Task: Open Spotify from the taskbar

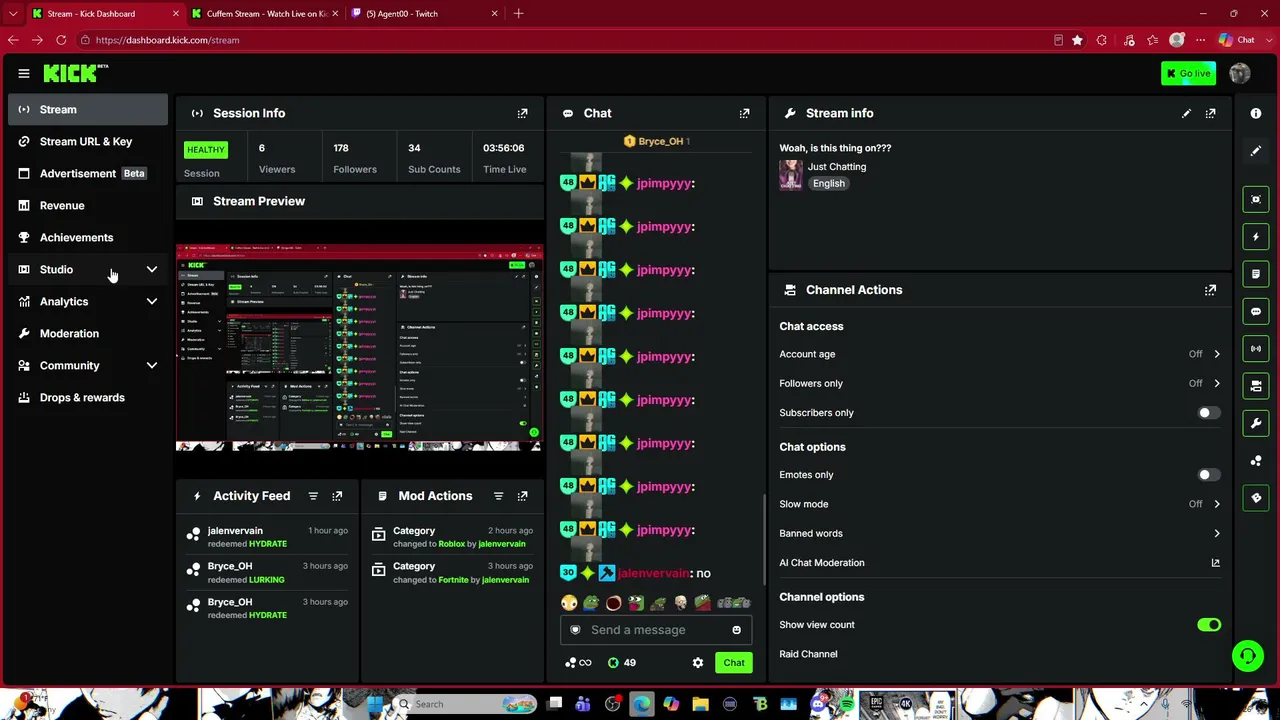Action: [x=846, y=704]
